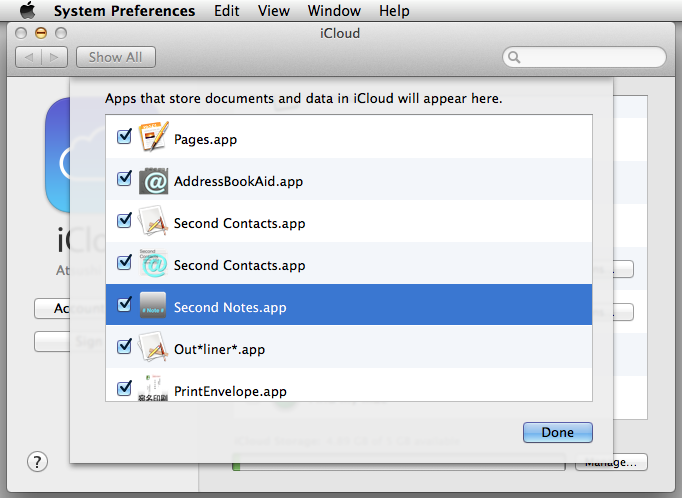Select the highlighted Second Notes.app label
Viewport: 682px width, 498px height.
click(230, 307)
